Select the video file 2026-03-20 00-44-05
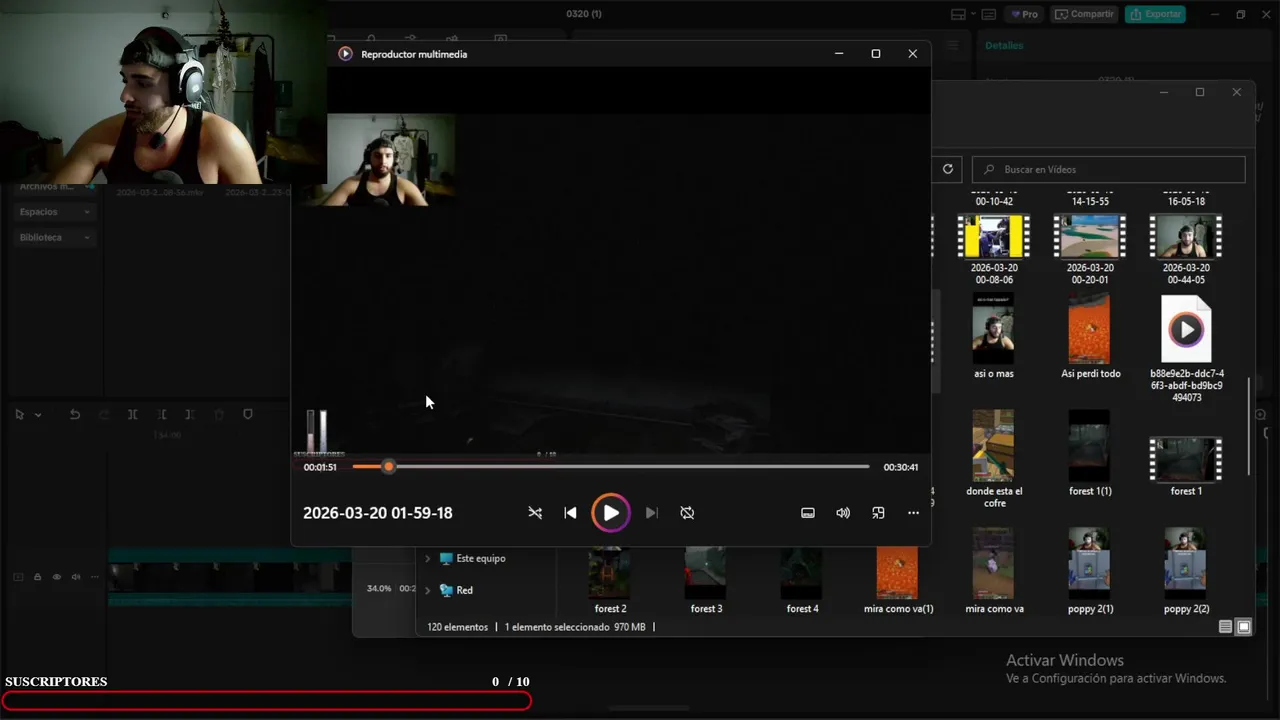 (1186, 250)
